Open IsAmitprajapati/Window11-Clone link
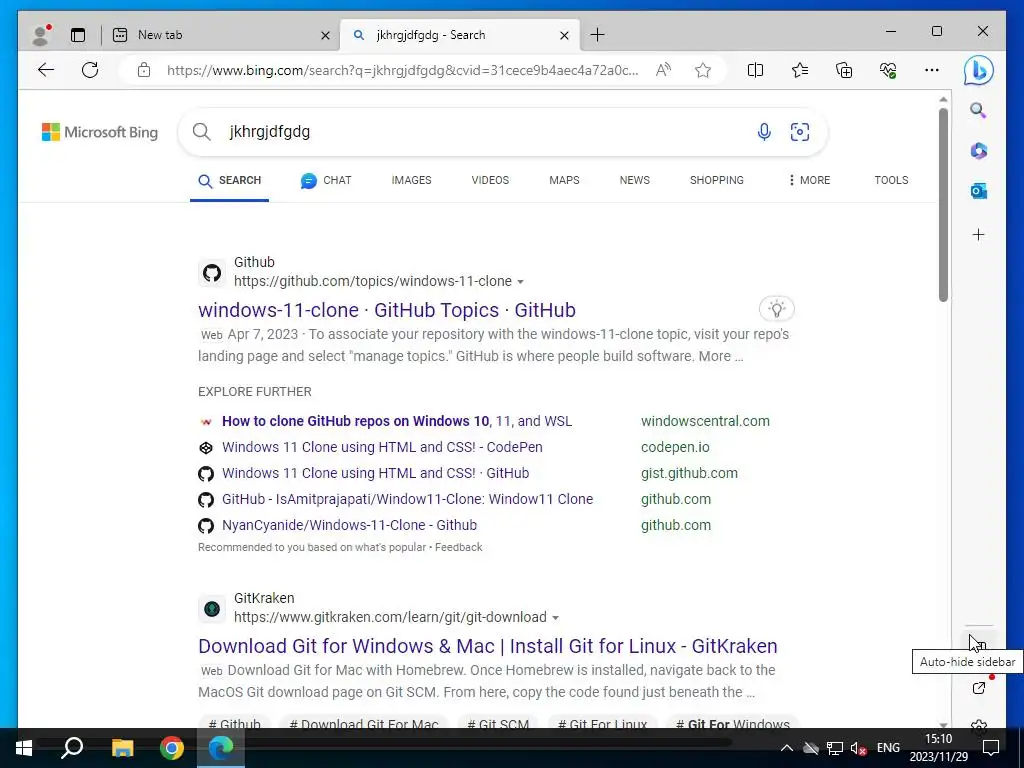The width and height of the screenshot is (1024, 768). (x=408, y=500)
